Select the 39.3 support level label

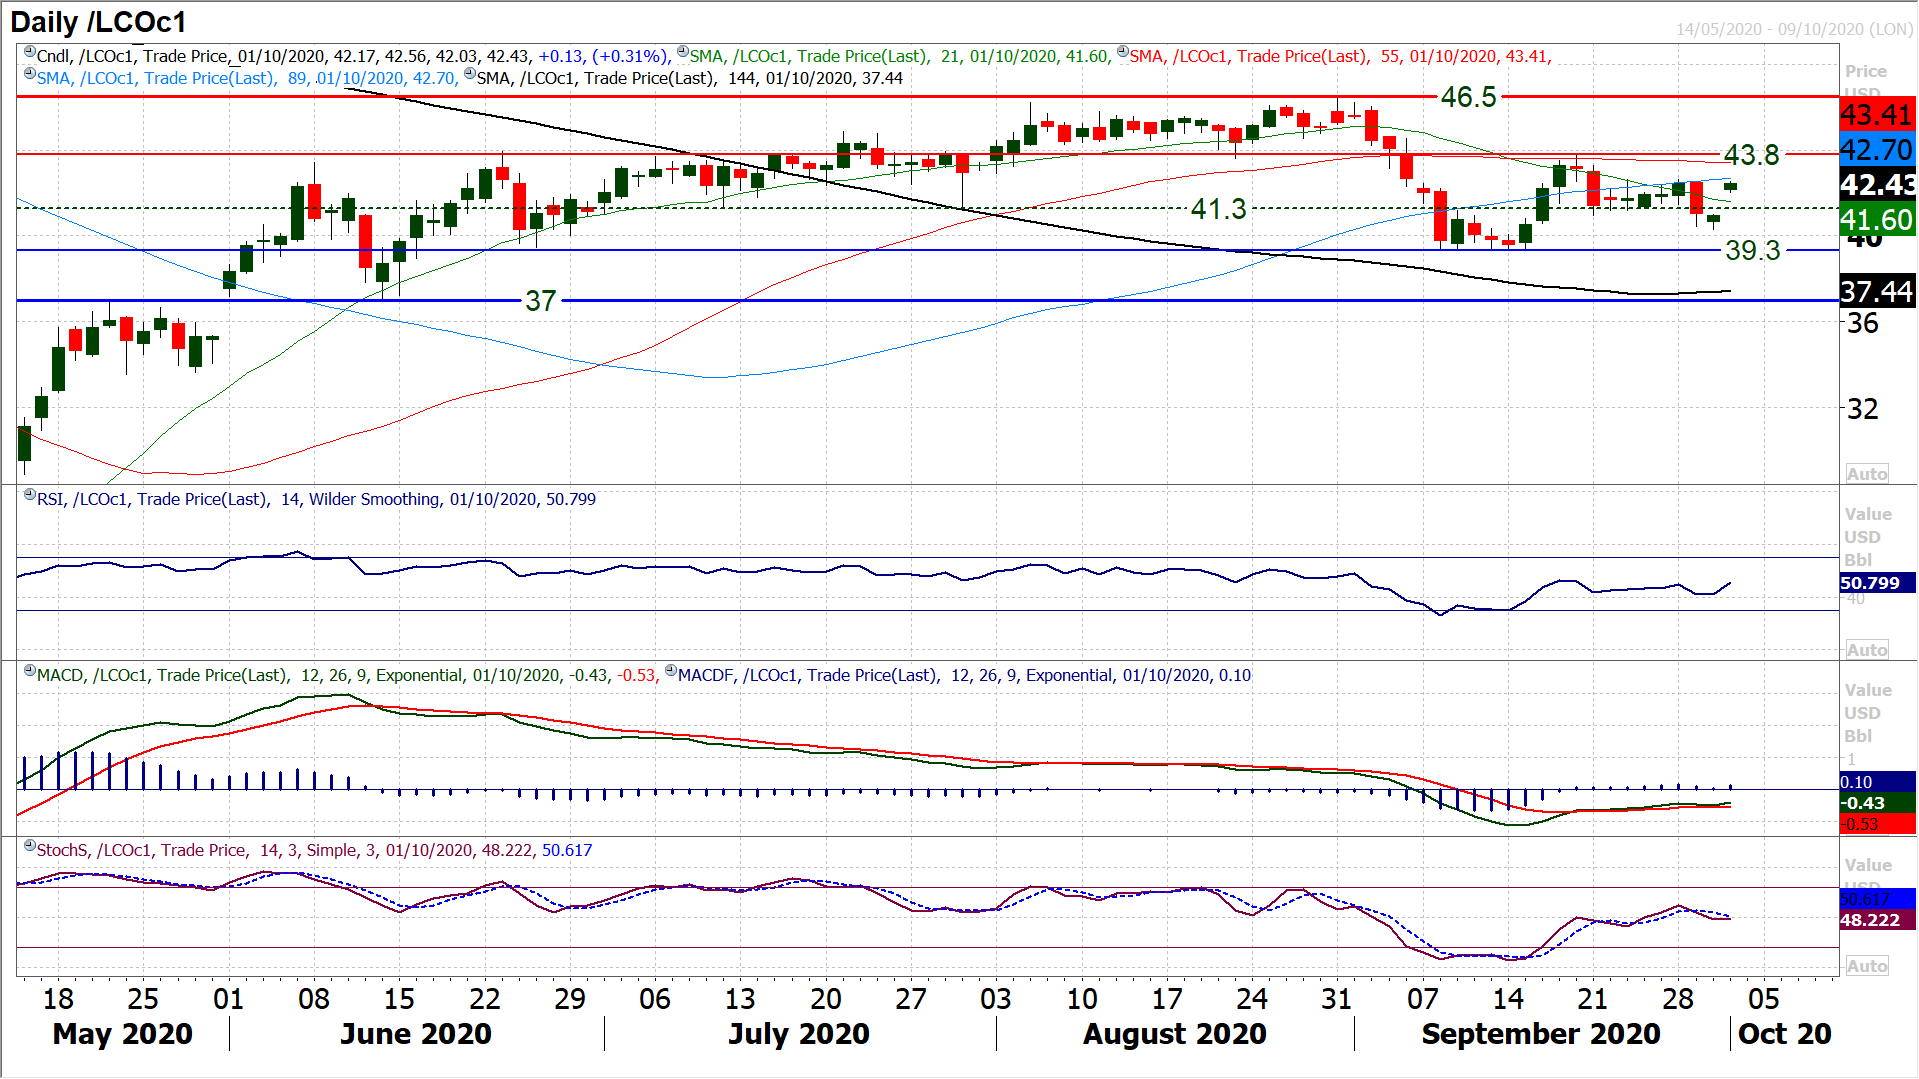point(1752,251)
